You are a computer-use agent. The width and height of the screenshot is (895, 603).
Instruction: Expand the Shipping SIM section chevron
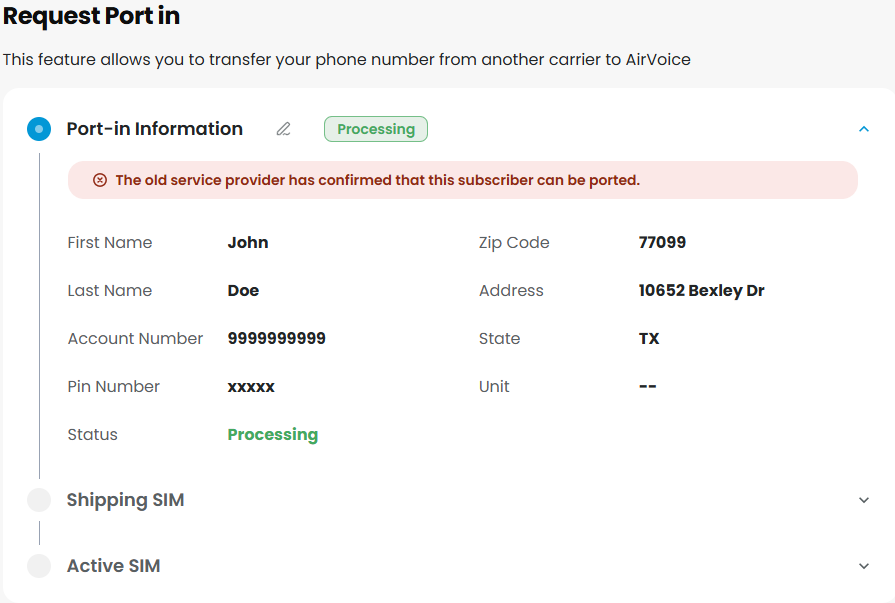(x=864, y=500)
